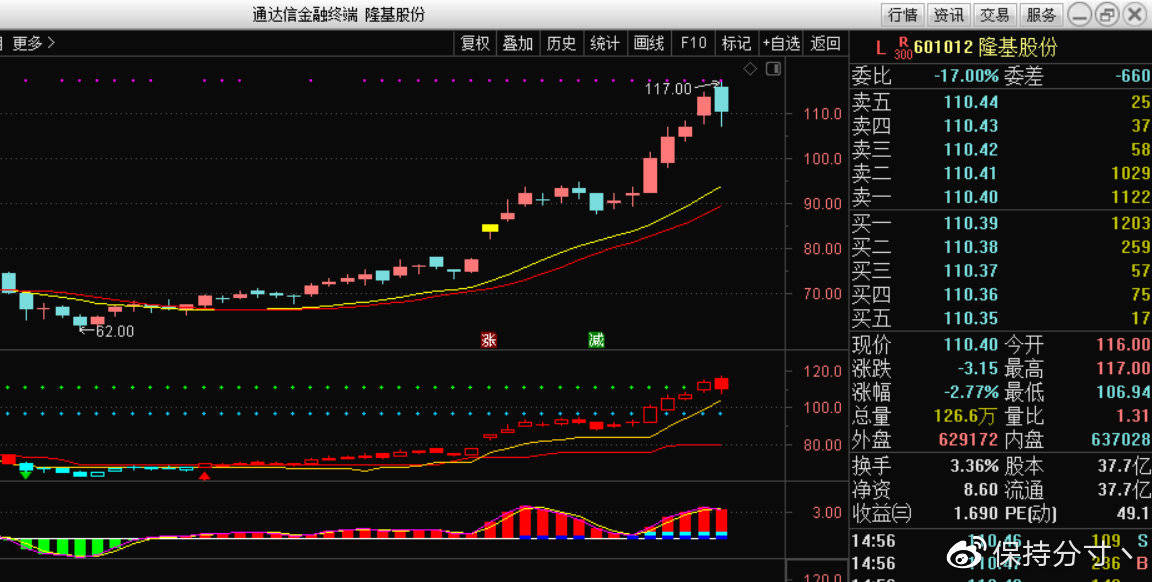Click the 最高 value in the quote panel
Viewport: 1152px width, 582px height.
point(1123,368)
